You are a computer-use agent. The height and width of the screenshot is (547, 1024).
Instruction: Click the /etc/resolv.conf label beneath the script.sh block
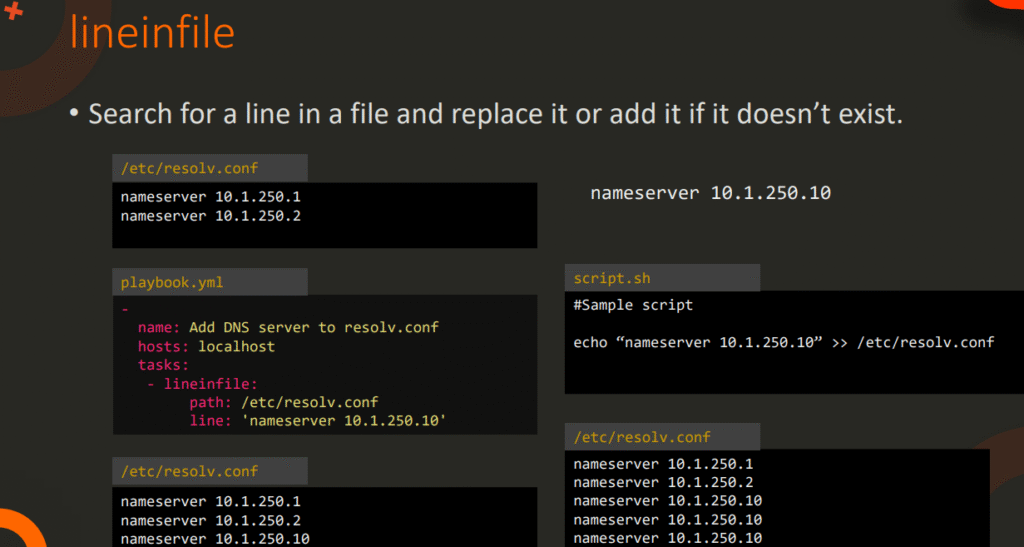pos(641,437)
